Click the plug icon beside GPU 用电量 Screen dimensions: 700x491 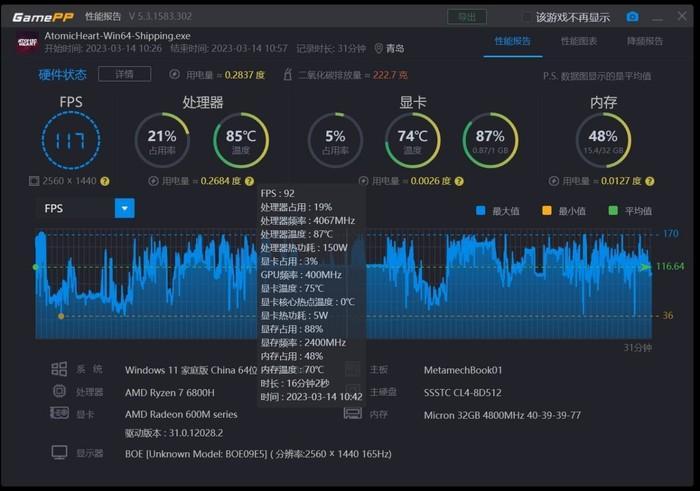(363, 181)
